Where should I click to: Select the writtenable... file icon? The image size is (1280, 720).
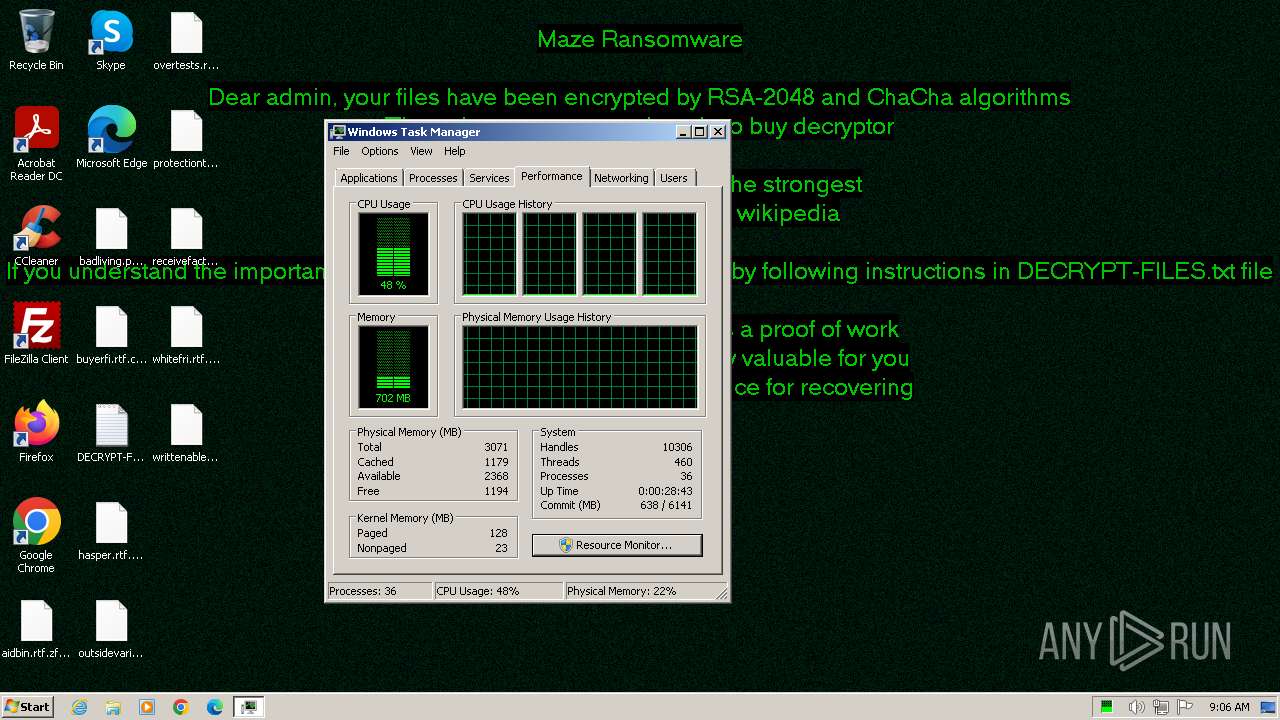[x=186, y=432]
